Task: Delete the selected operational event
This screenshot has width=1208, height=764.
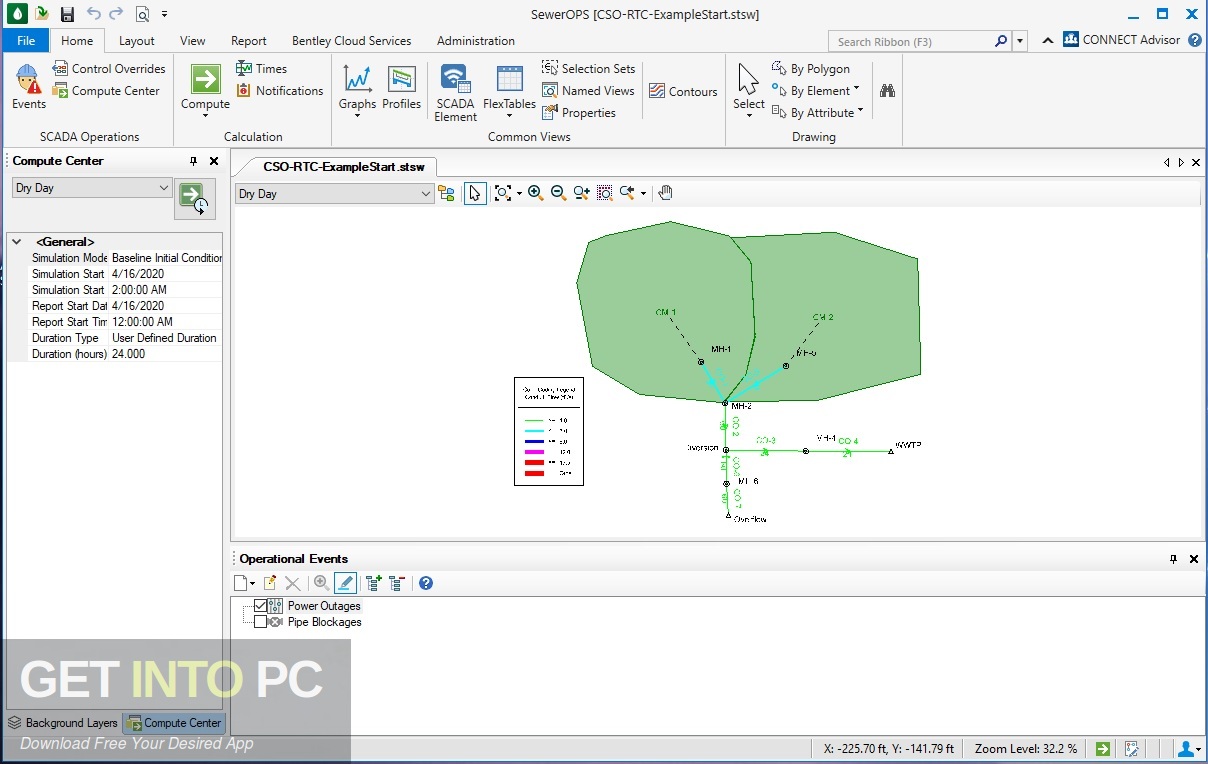Action: pyautogui.click(x=293, y=583)
